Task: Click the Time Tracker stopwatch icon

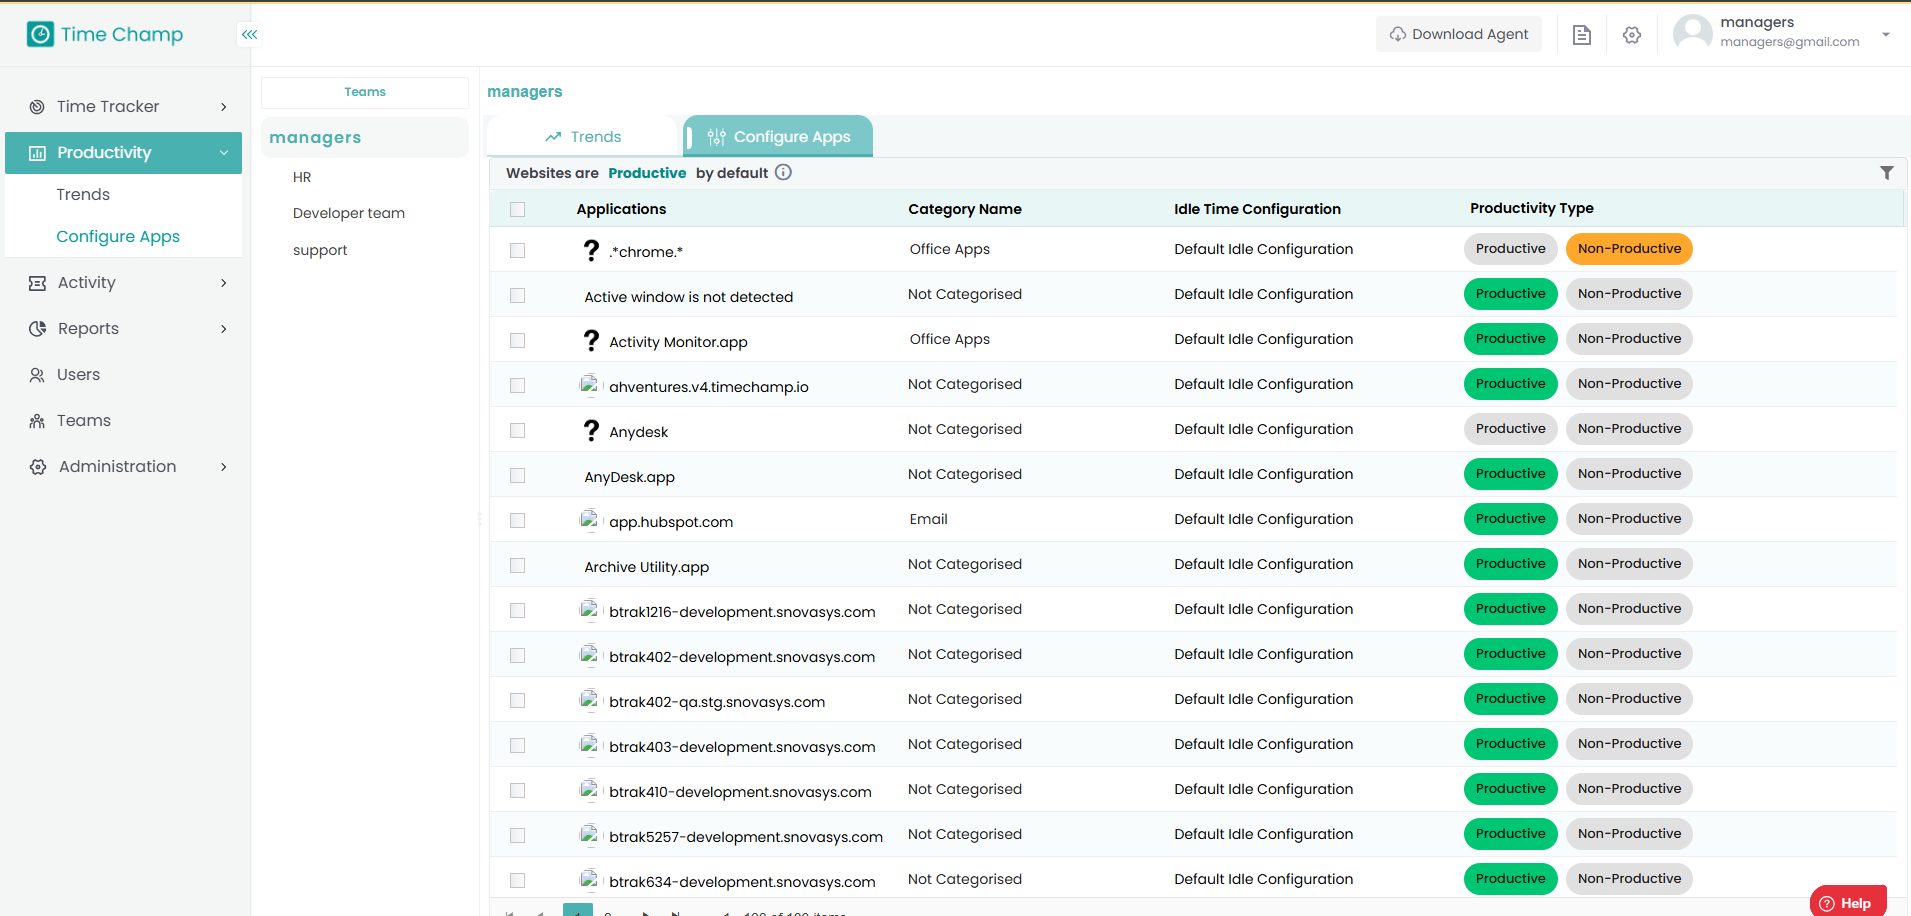Action: (x=37, y=107)
